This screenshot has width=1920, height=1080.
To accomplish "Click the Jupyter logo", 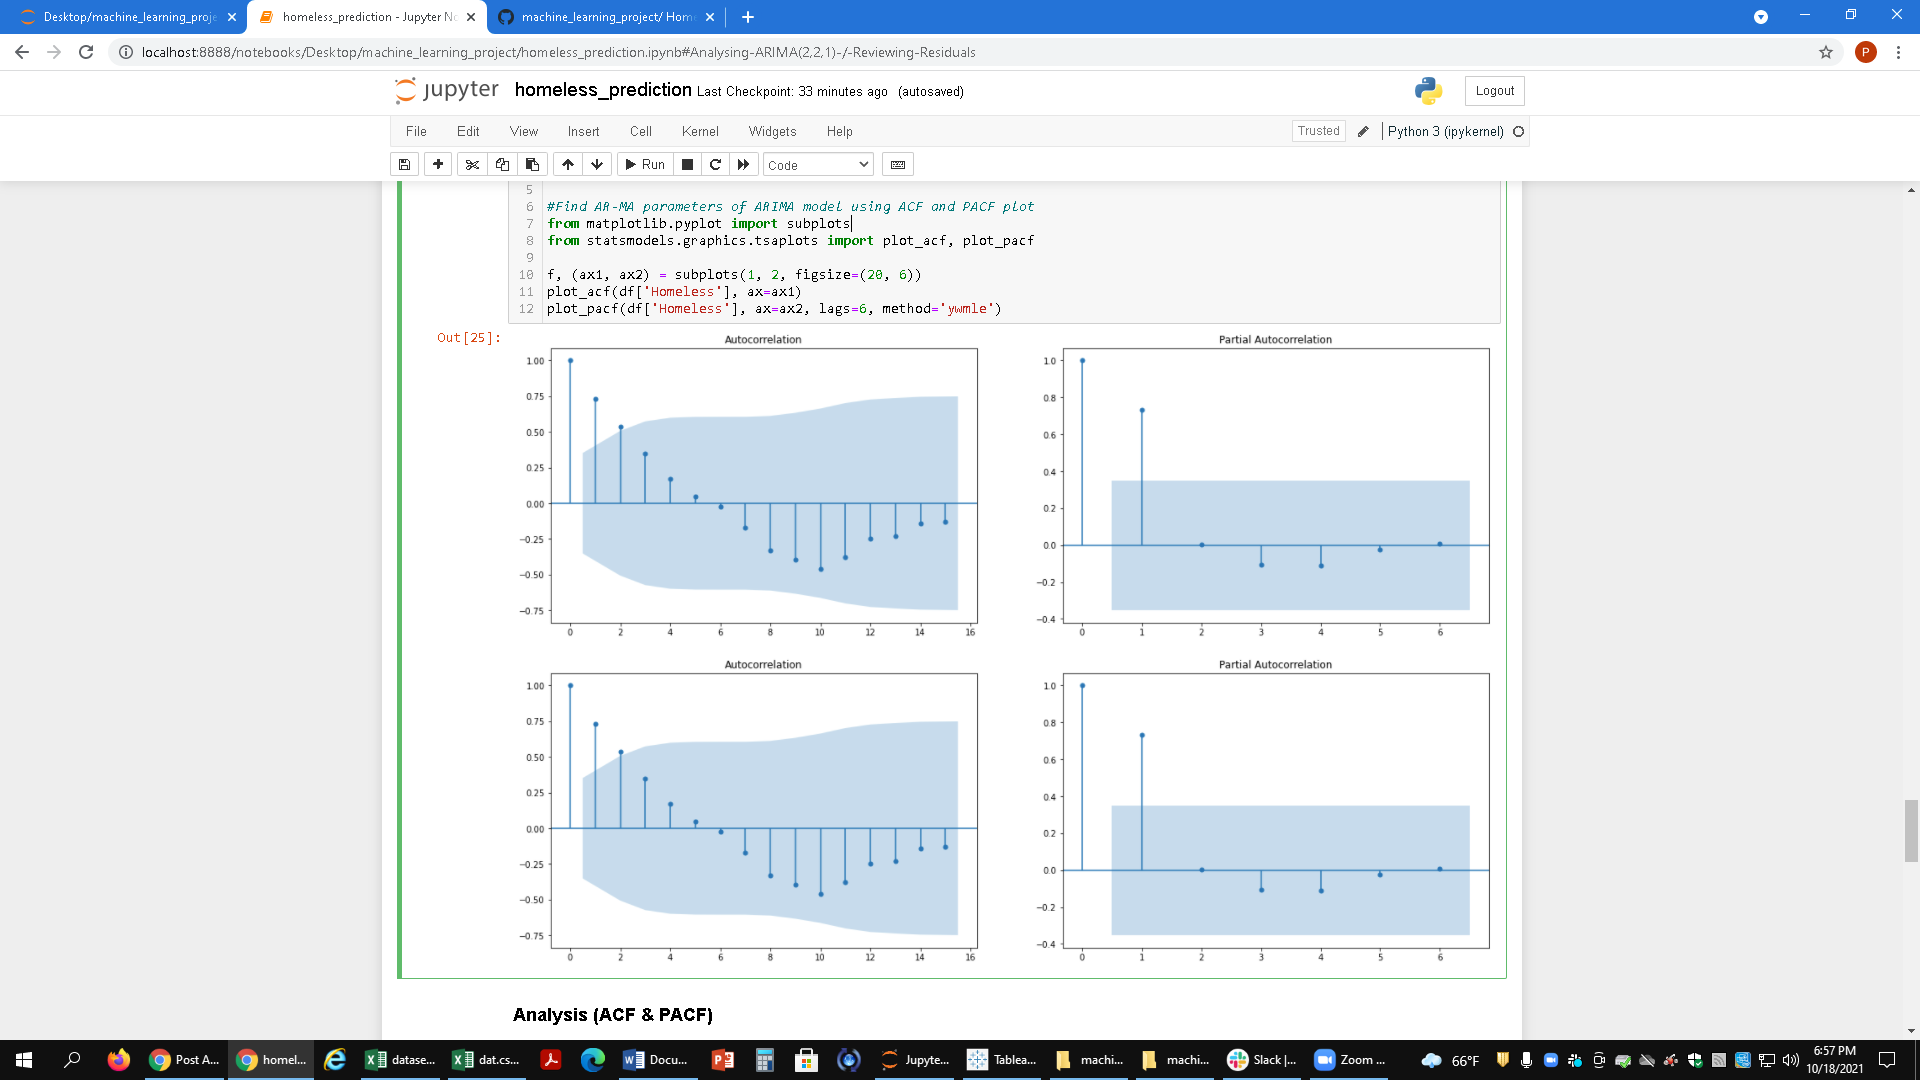I will (446, 90).
